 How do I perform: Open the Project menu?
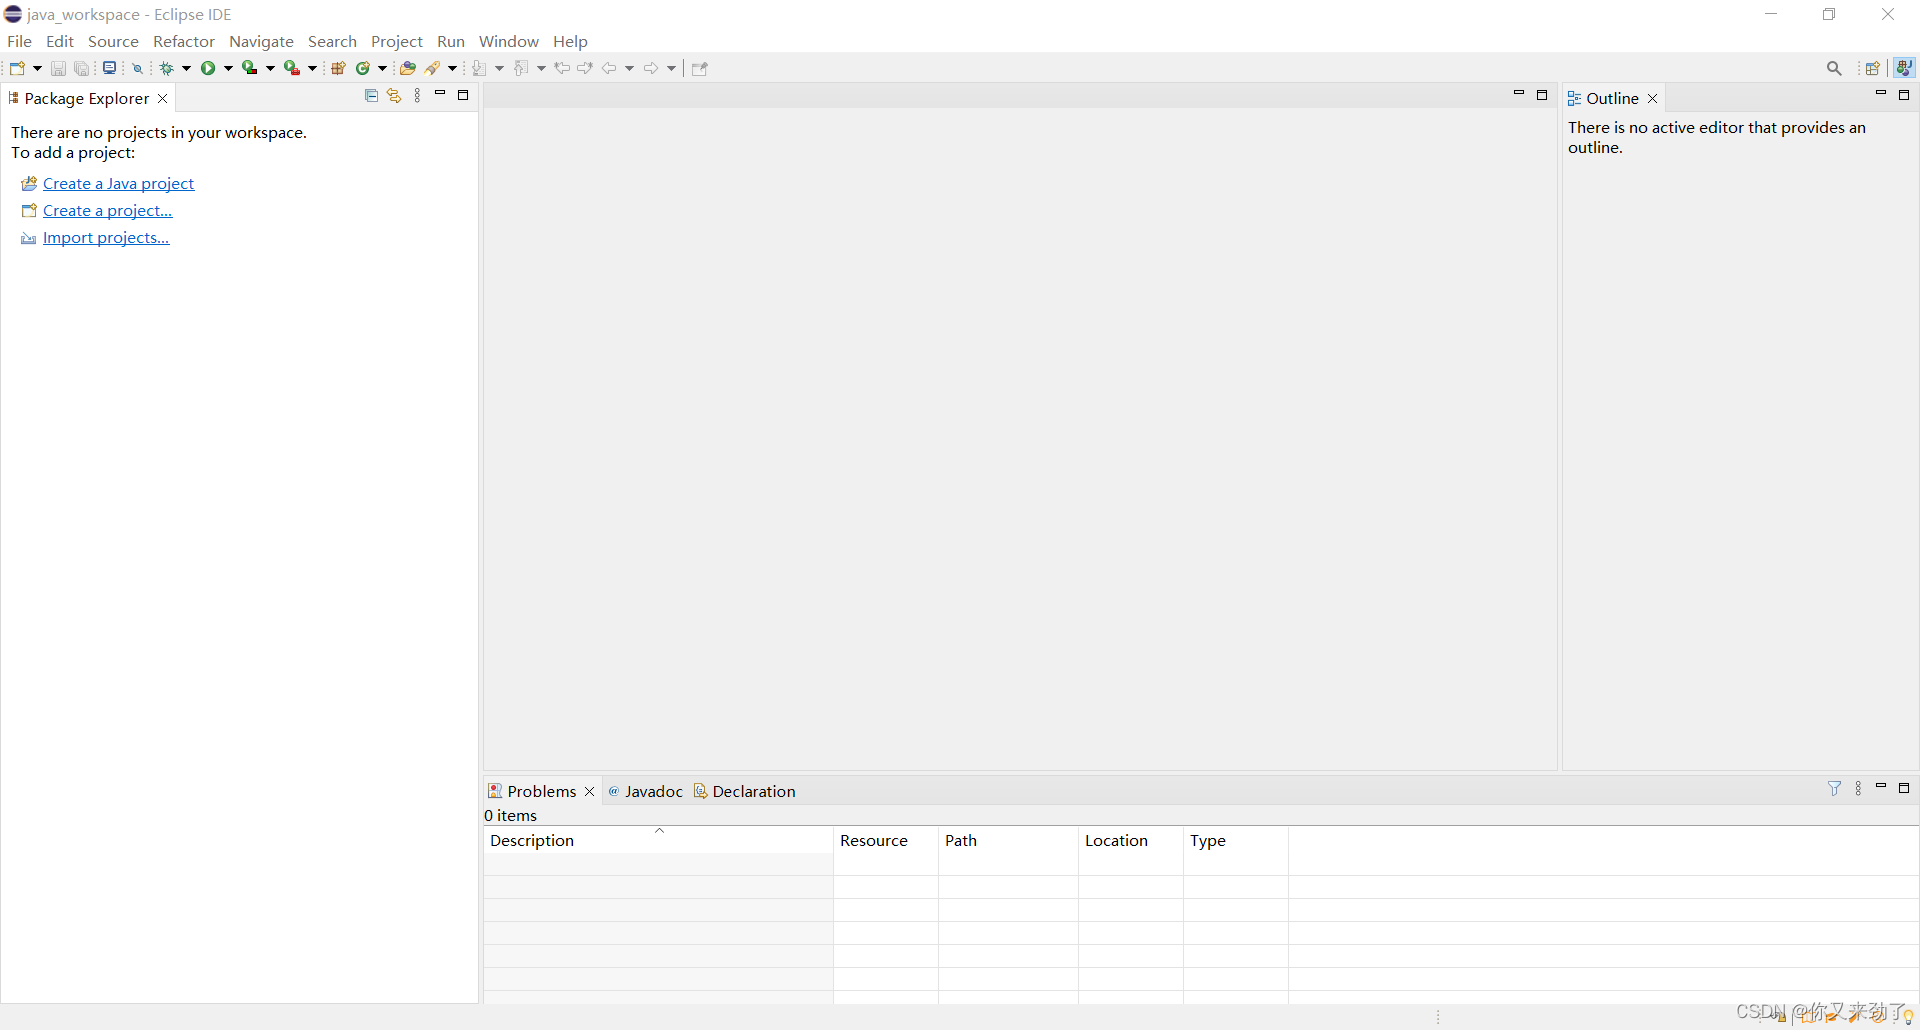[x=397, y=41]
